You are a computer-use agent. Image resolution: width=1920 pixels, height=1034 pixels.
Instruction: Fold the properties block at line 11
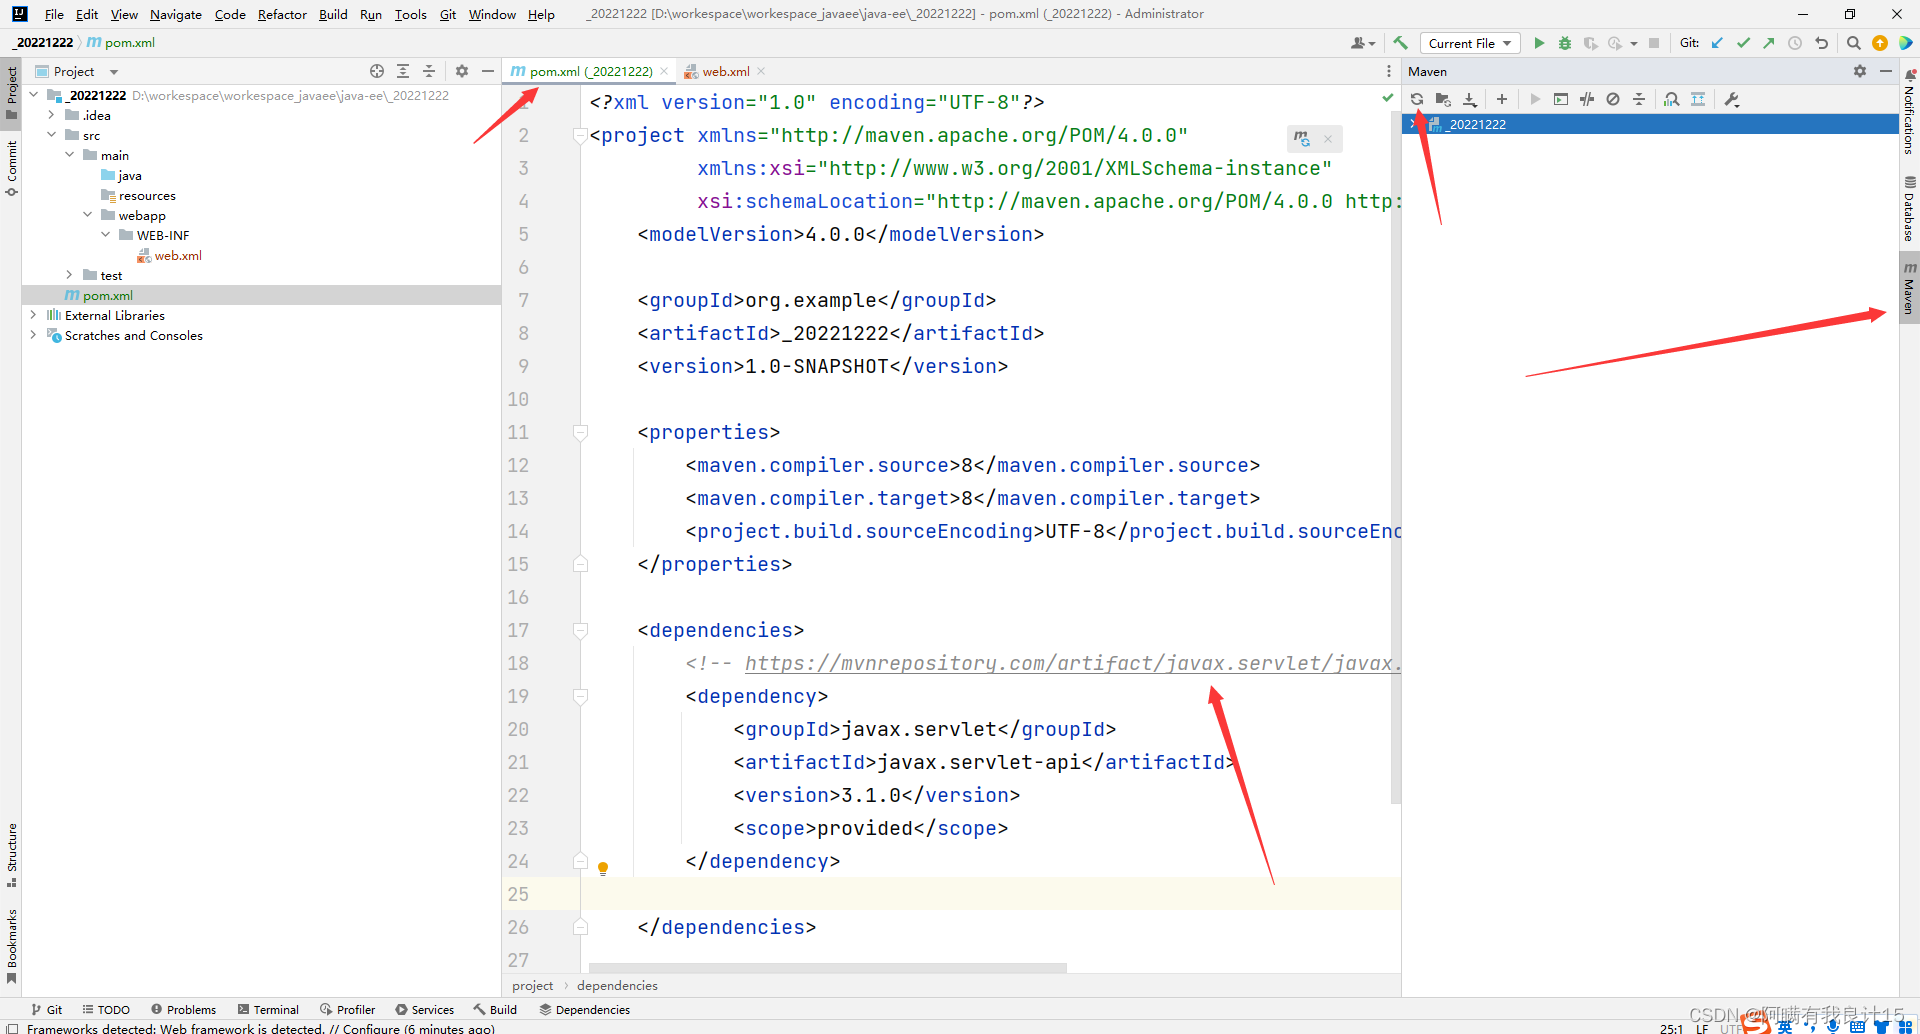point(580,432)
